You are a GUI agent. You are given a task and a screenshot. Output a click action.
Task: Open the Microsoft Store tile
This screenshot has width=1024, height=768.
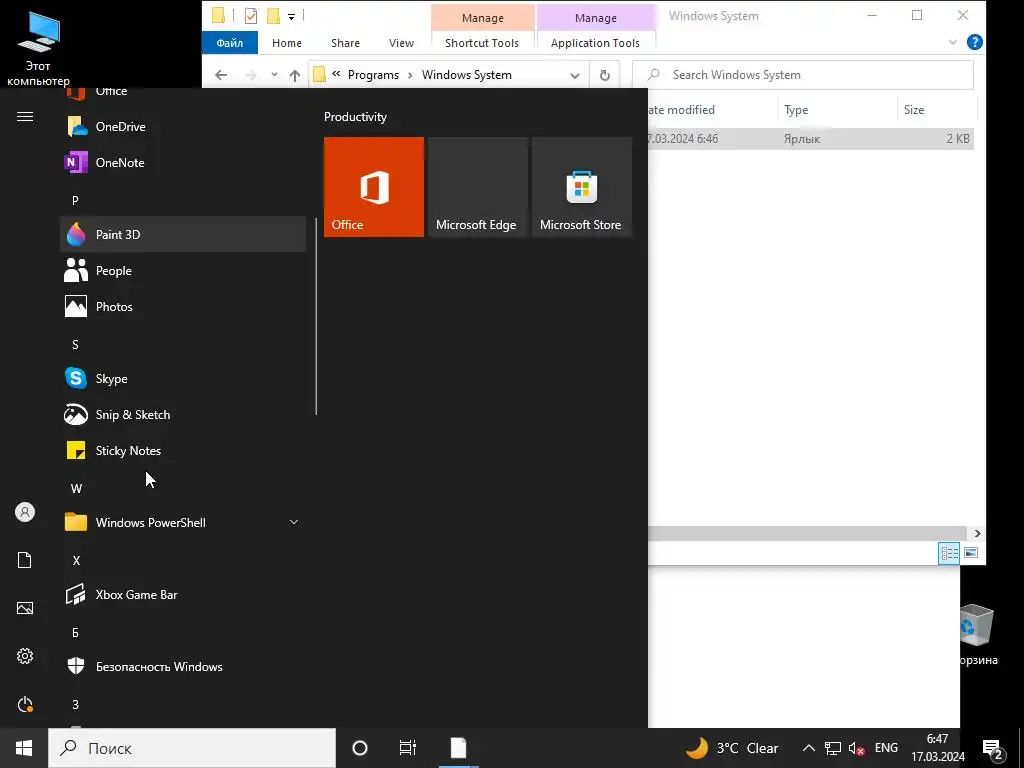pyautogui.click(x=582, y=187)
